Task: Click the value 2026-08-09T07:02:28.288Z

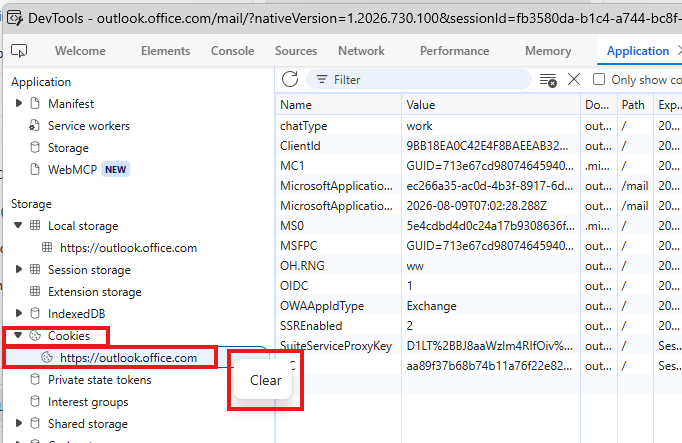Action: click(476, 206)
